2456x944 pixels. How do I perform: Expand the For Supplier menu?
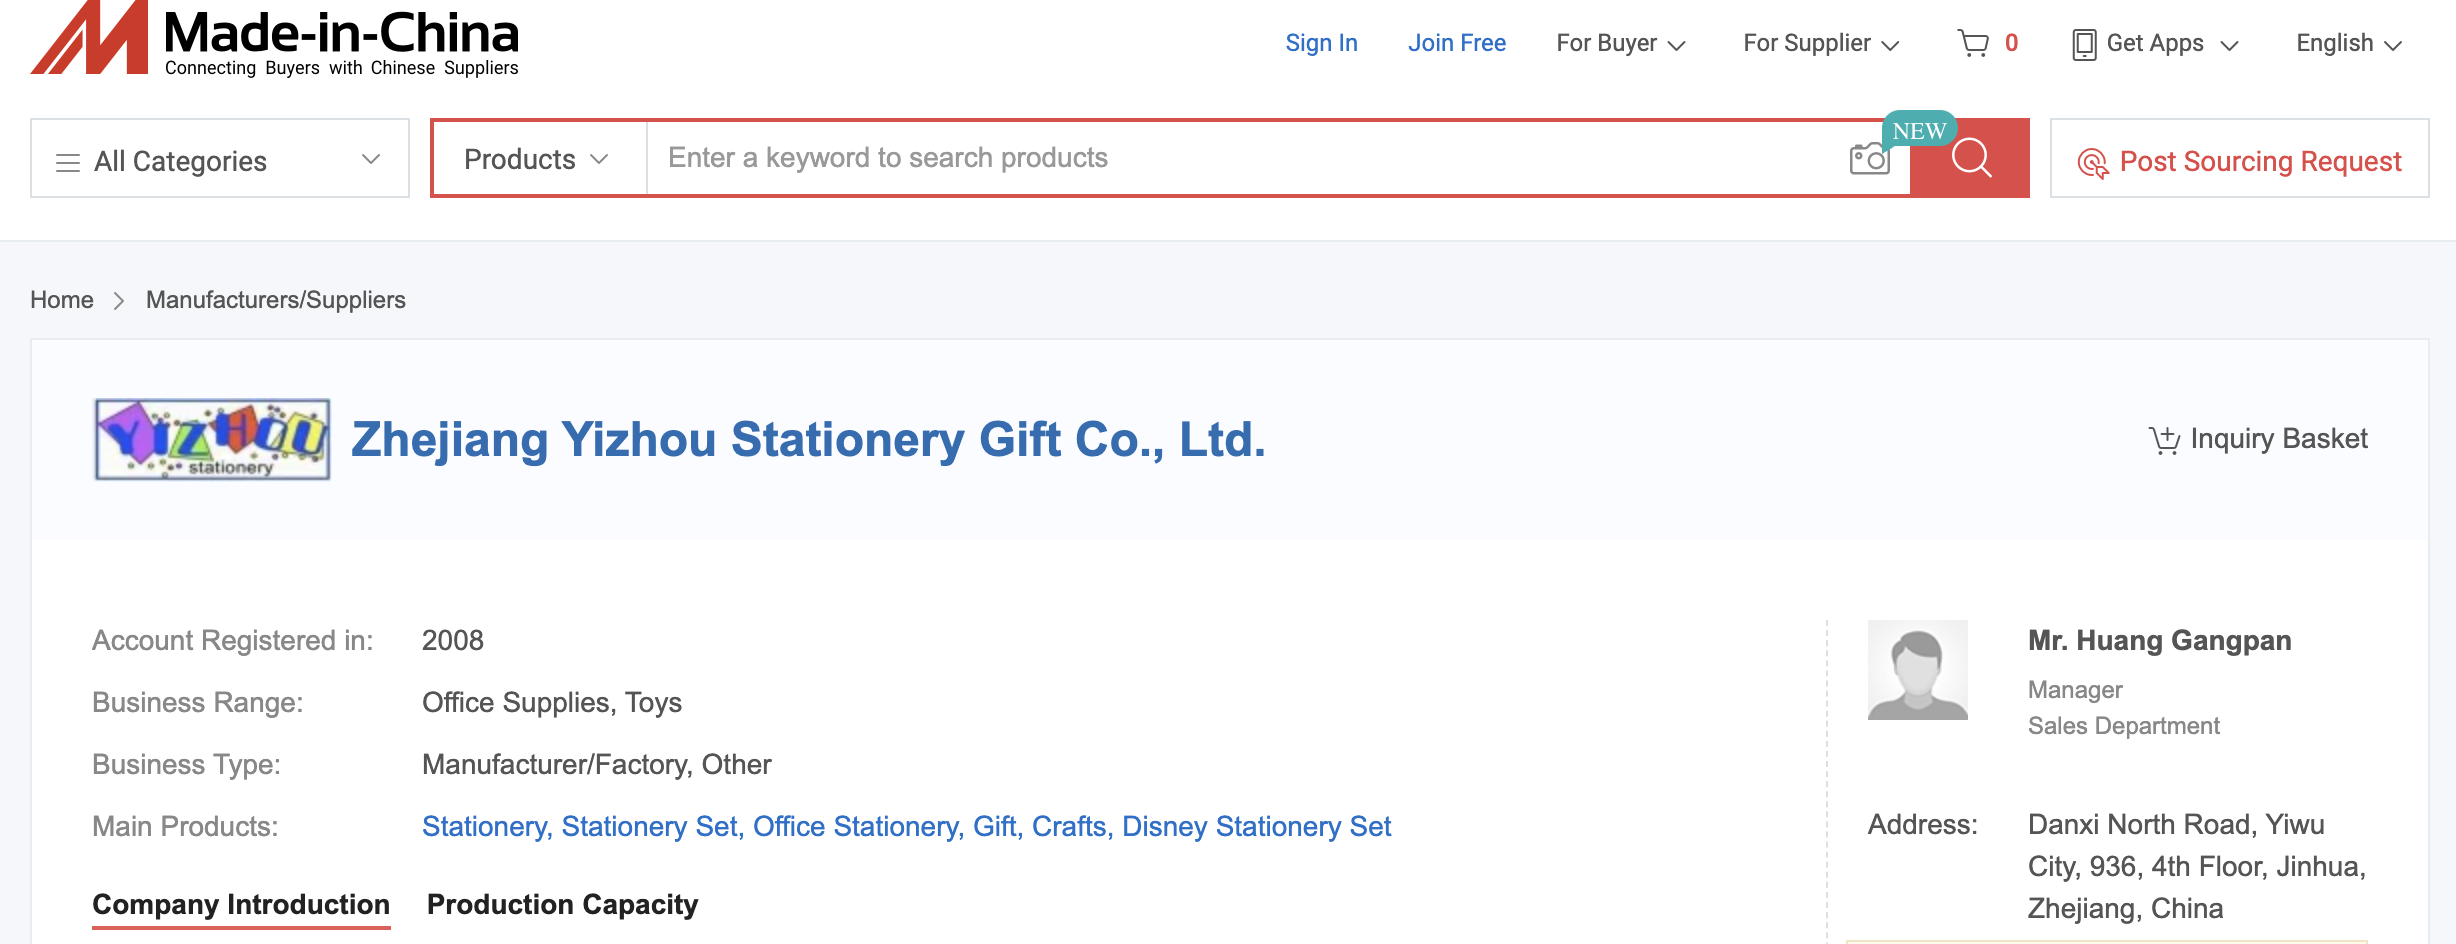click(1820, 44)
